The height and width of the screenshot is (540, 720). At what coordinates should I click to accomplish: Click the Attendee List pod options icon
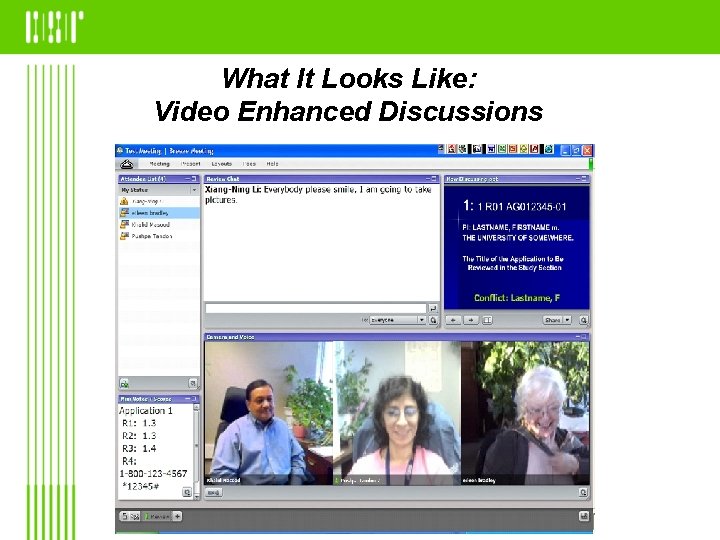point(193,383)
